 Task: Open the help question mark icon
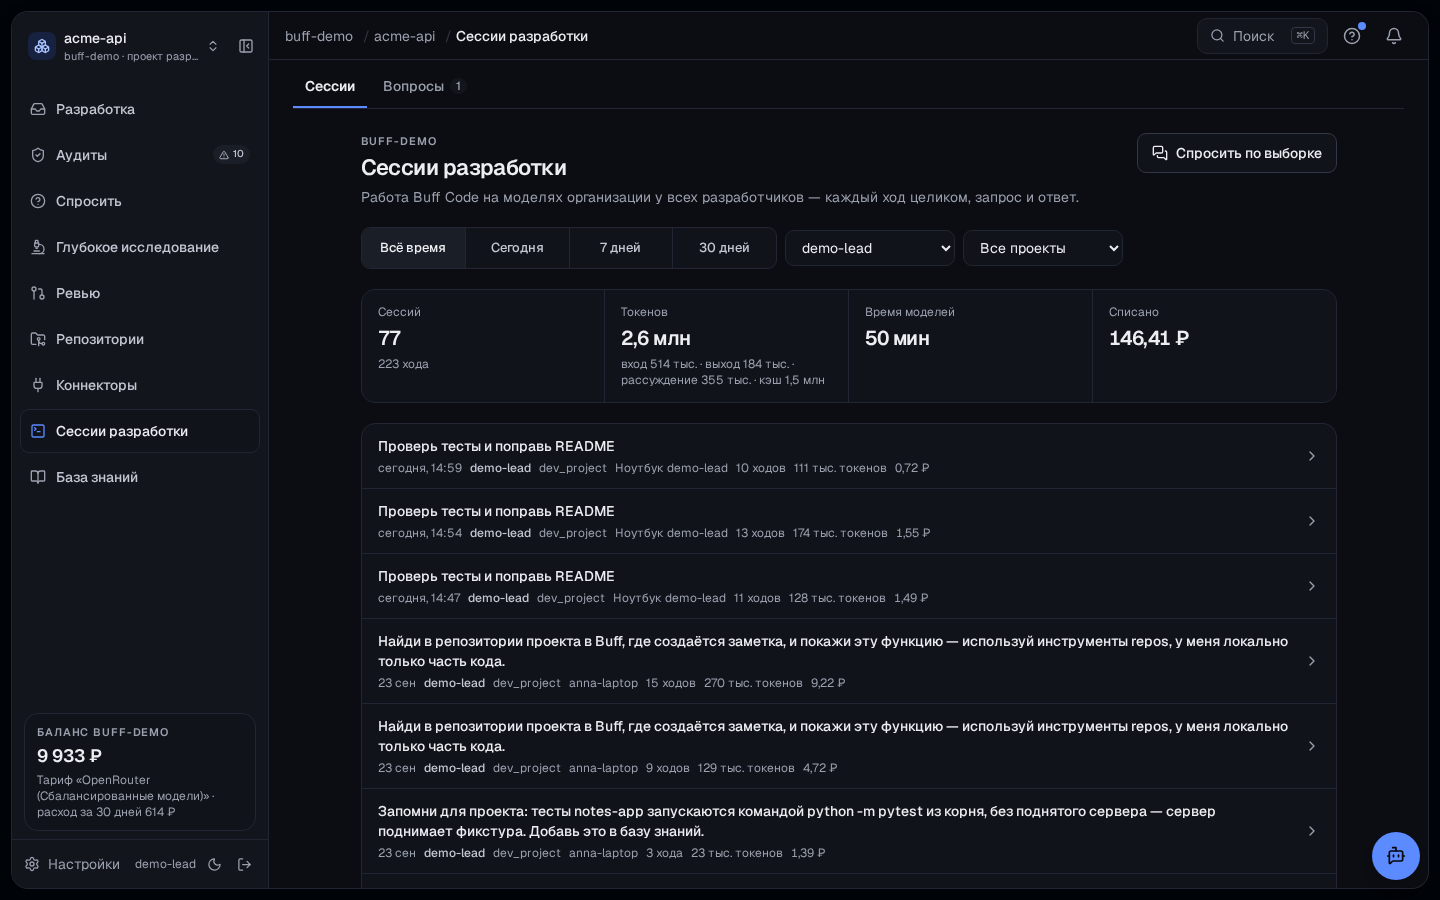click(x=1352, y=36)
